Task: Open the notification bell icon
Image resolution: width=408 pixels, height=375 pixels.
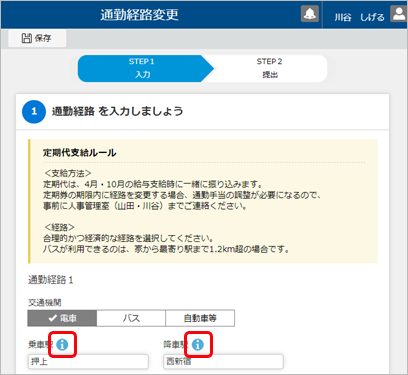Action: (x=310, y=14)
